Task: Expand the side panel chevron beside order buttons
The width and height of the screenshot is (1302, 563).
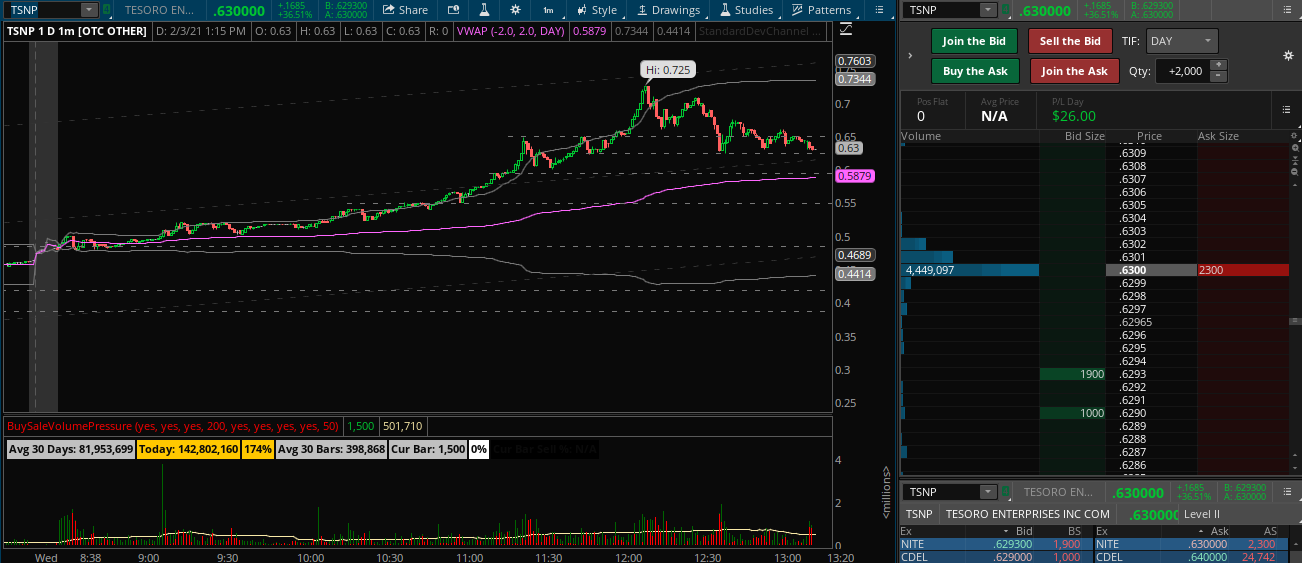Action: click(910, 56)
